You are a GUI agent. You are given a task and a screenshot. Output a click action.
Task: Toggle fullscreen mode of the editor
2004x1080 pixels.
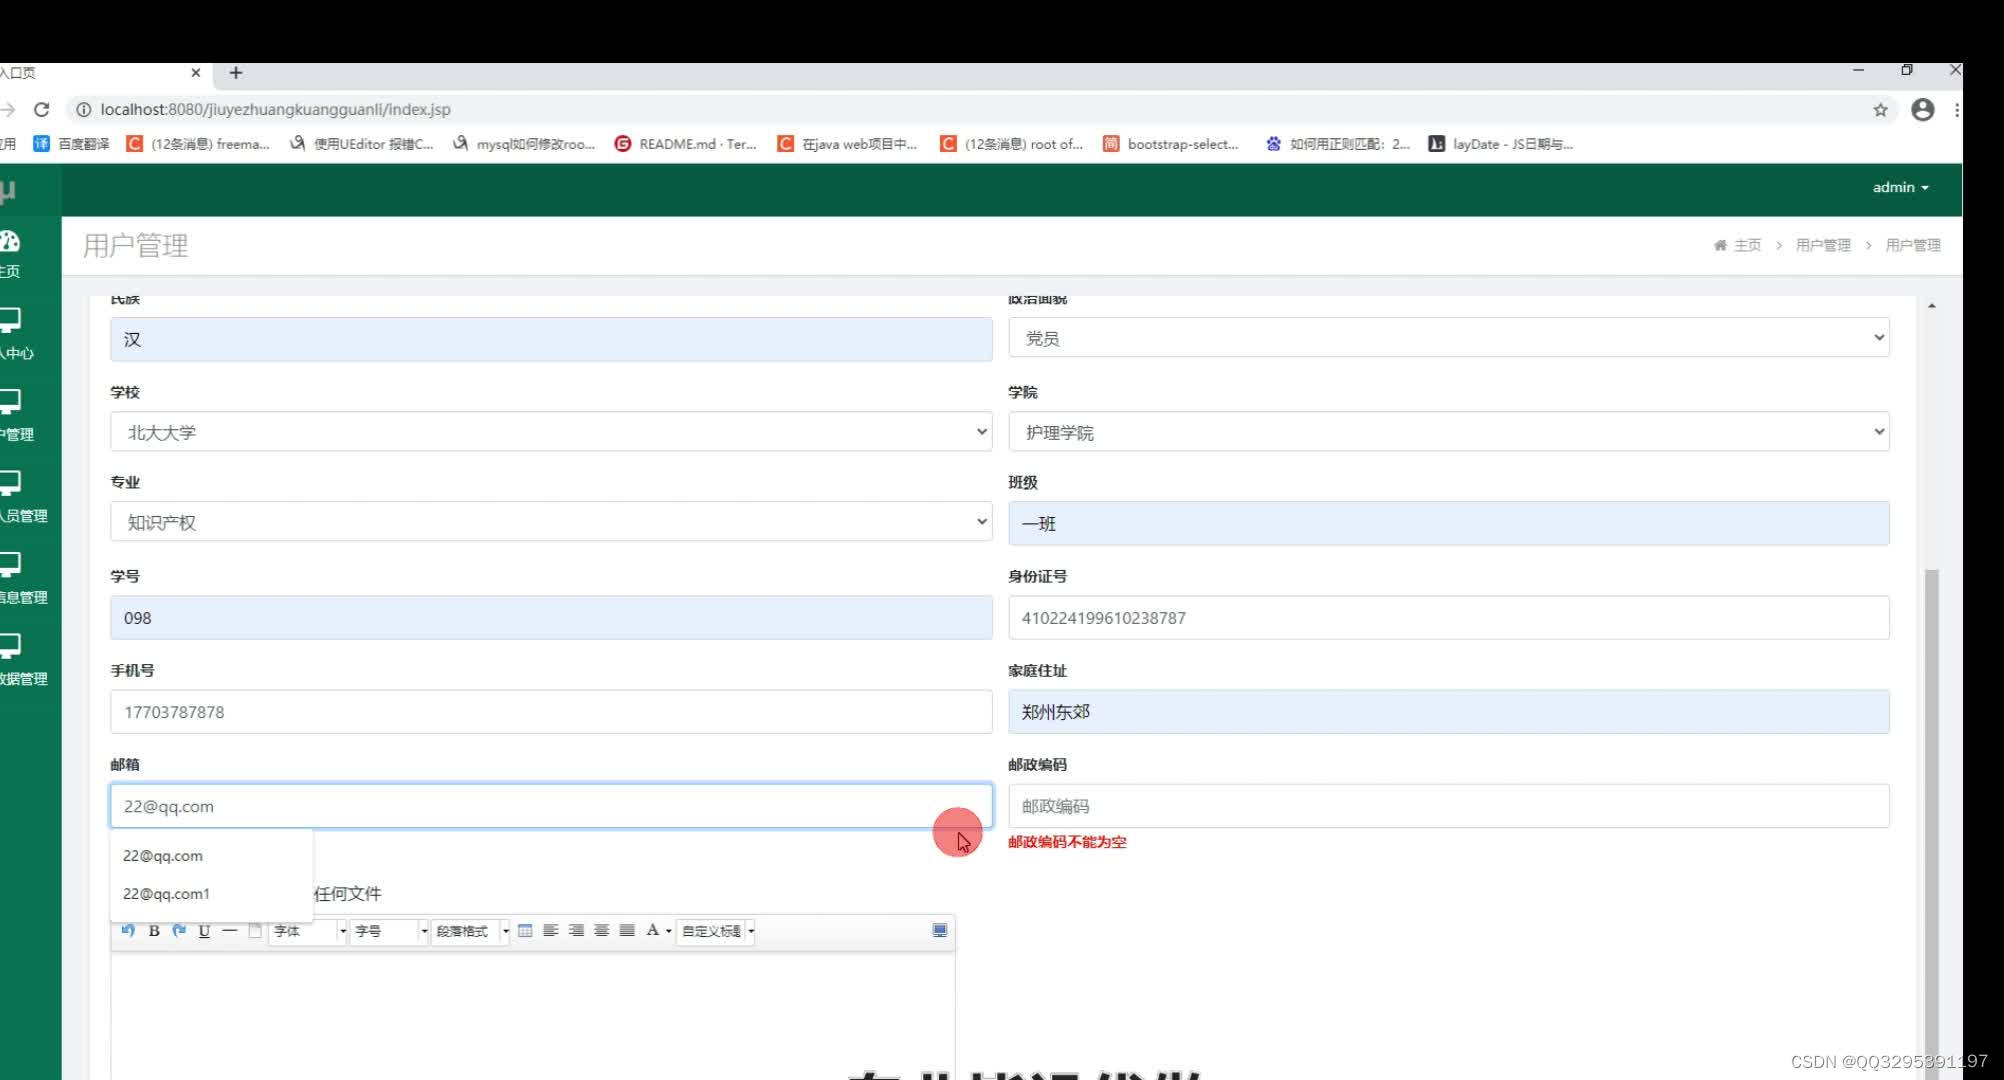tap(940, 930)
